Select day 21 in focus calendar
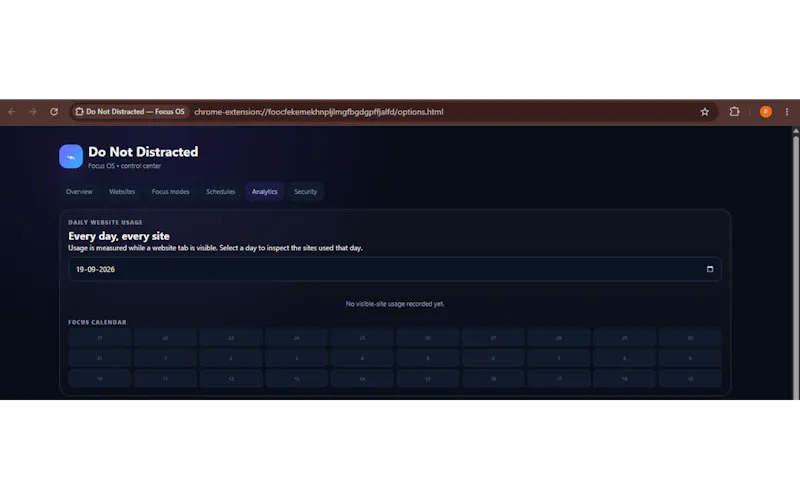This screenshot has width=800, height=500. click(x=99, y=338)
